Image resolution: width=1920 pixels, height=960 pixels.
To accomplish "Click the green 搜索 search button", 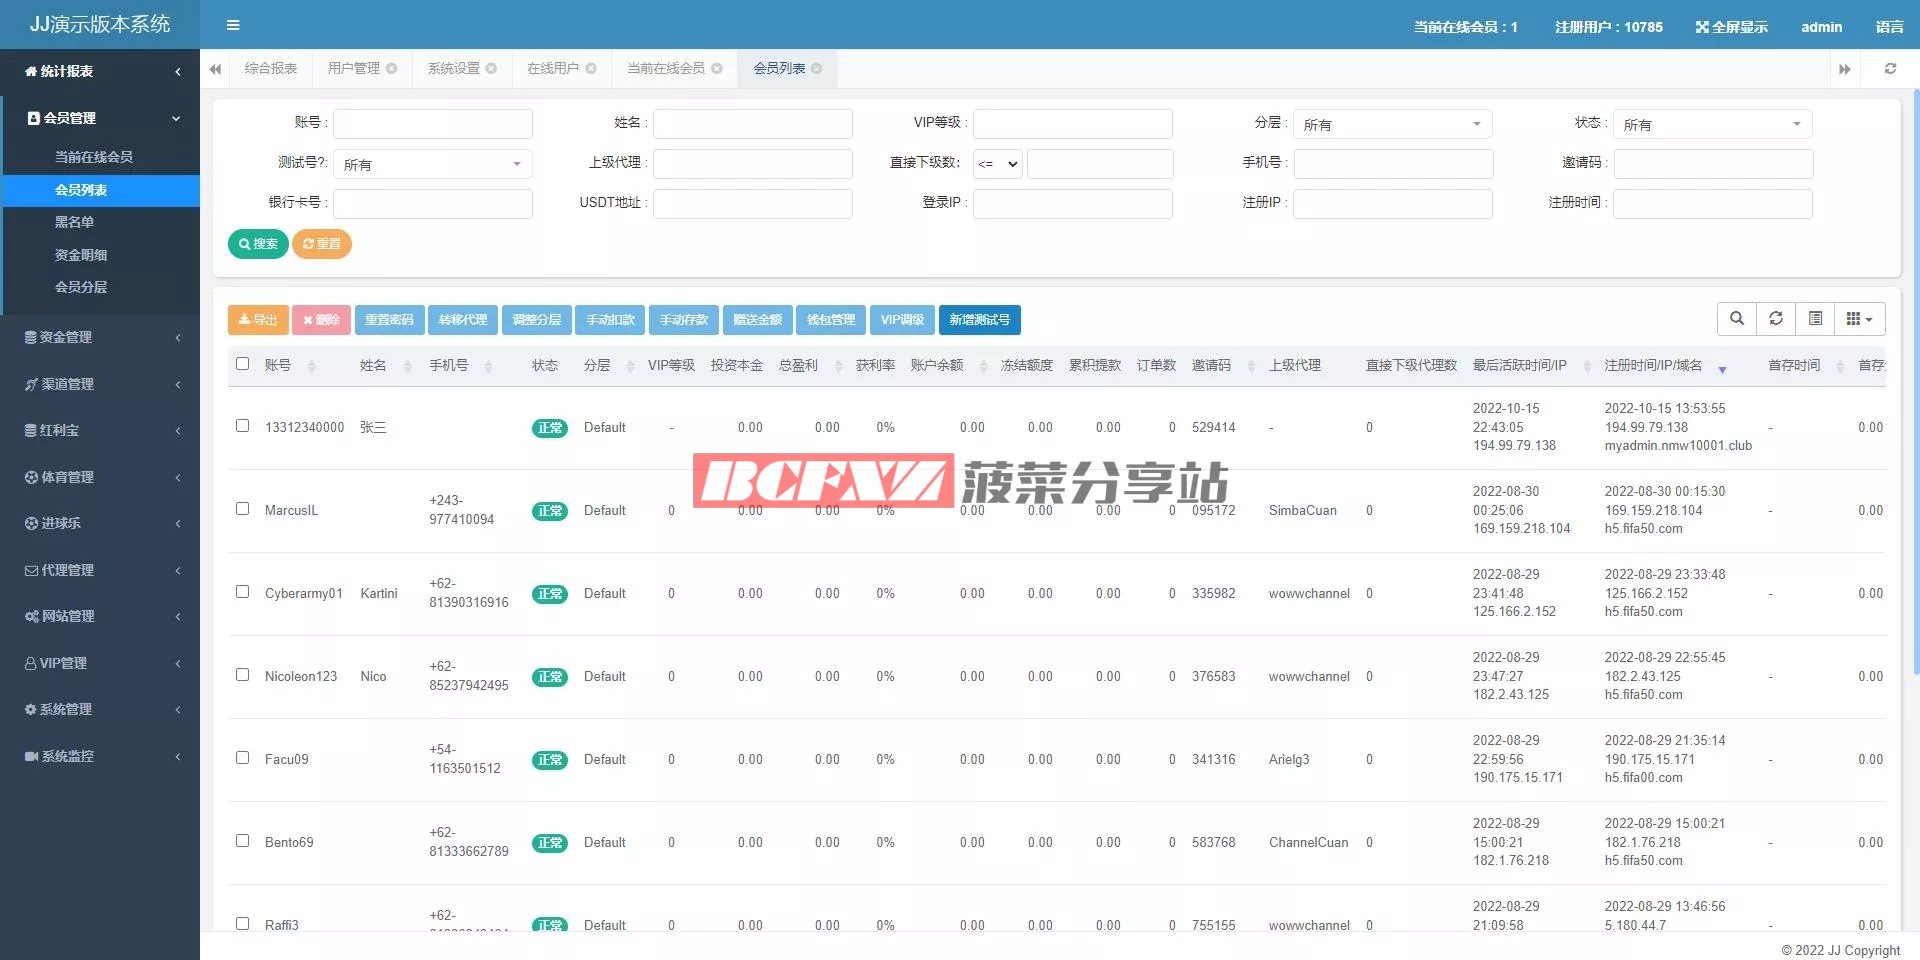I will click(x=258, y=244).
